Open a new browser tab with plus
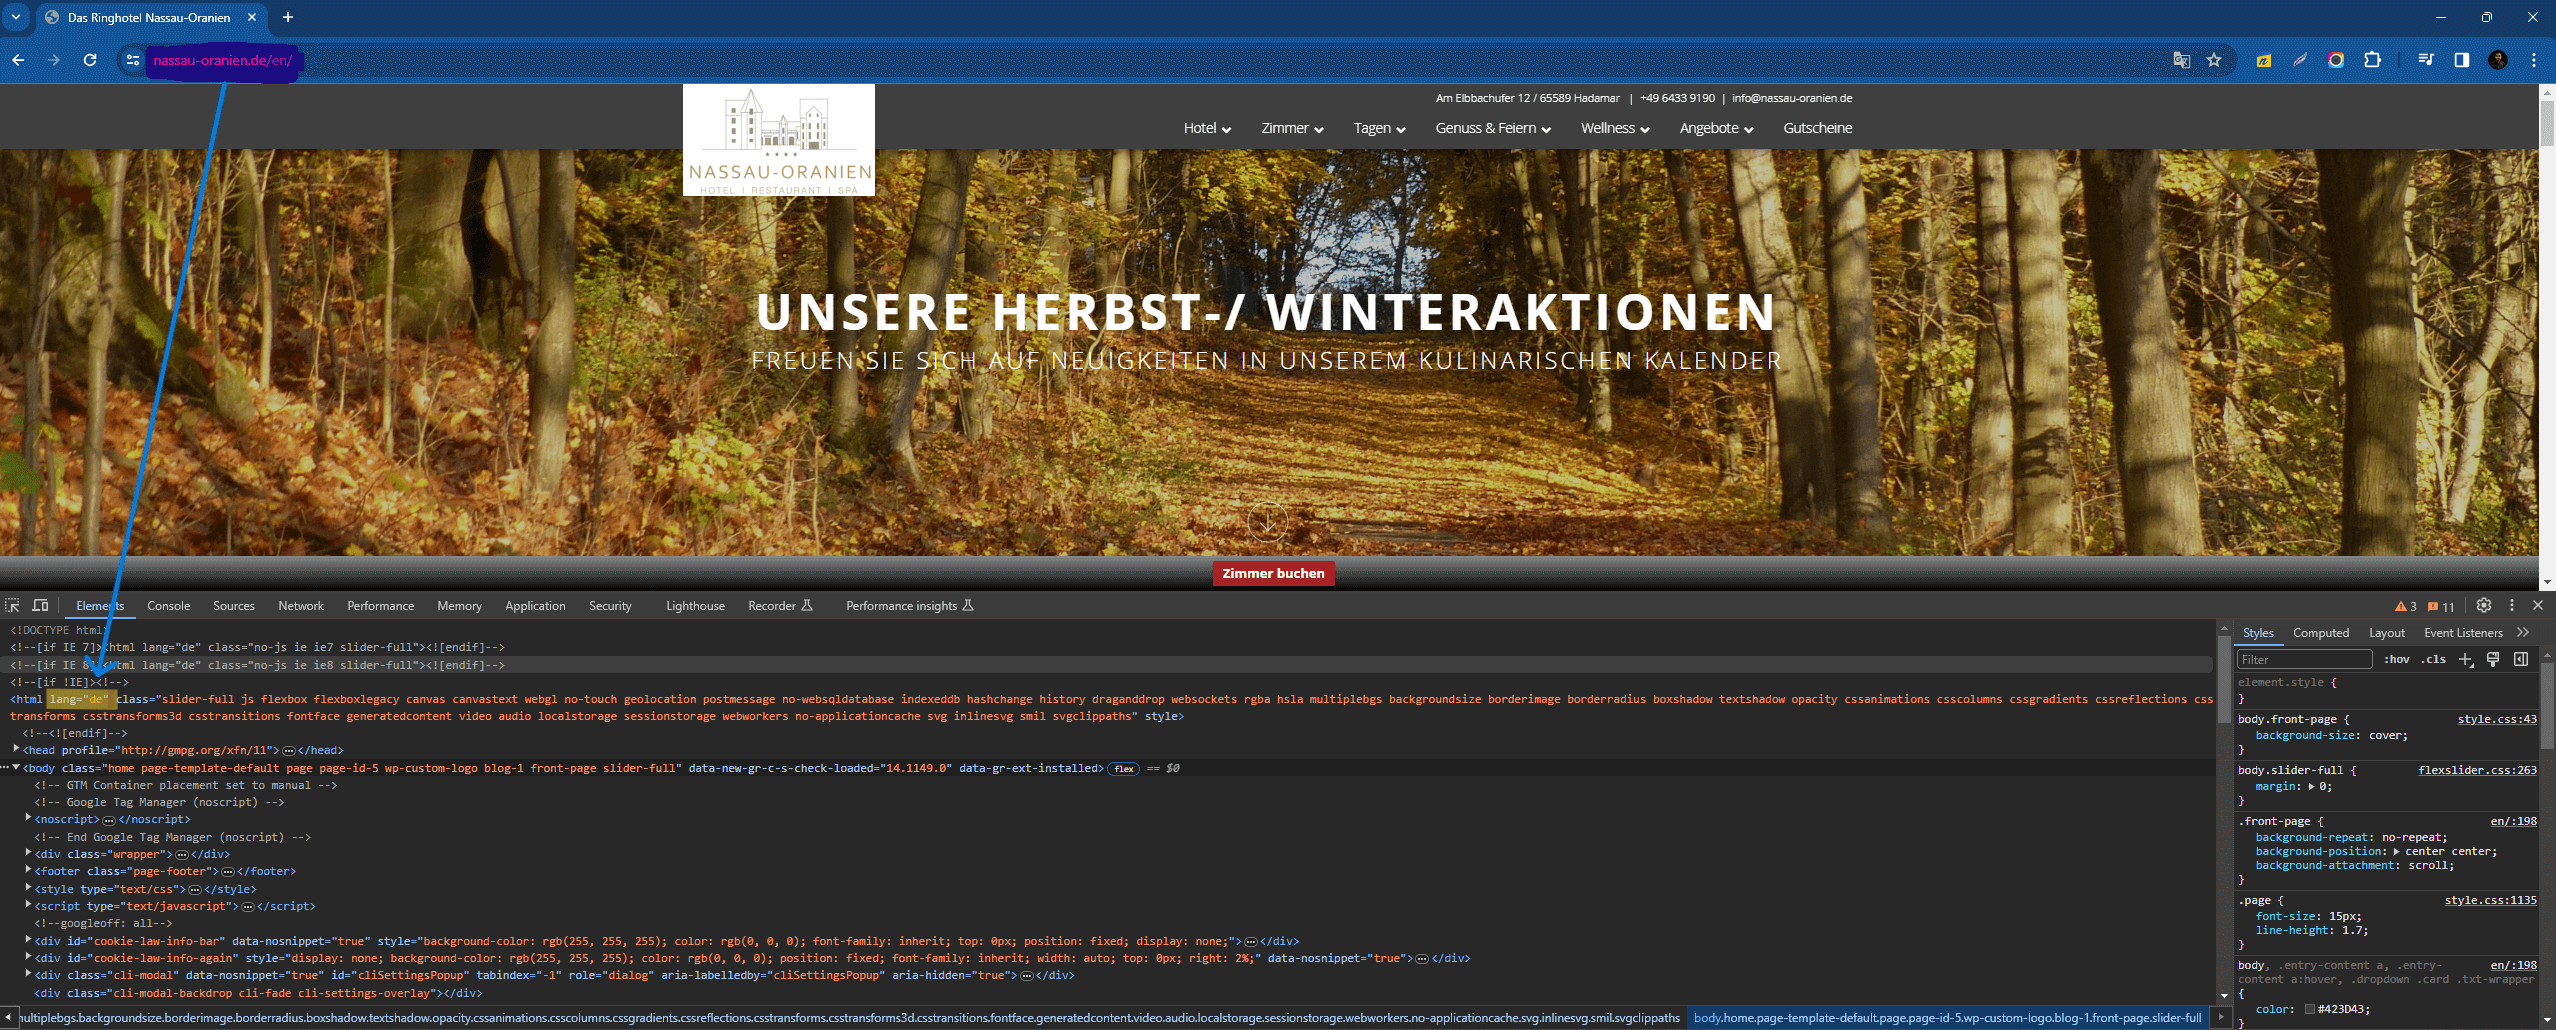 (288, 17)
